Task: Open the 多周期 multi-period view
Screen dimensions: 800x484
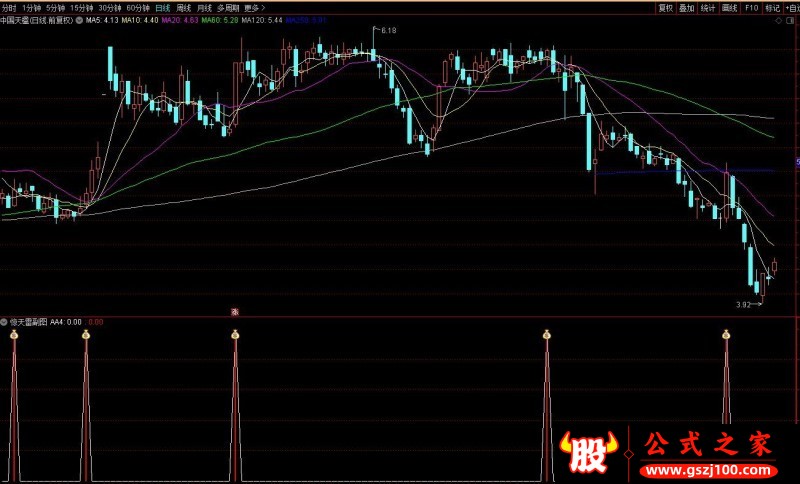Action: 228,8
